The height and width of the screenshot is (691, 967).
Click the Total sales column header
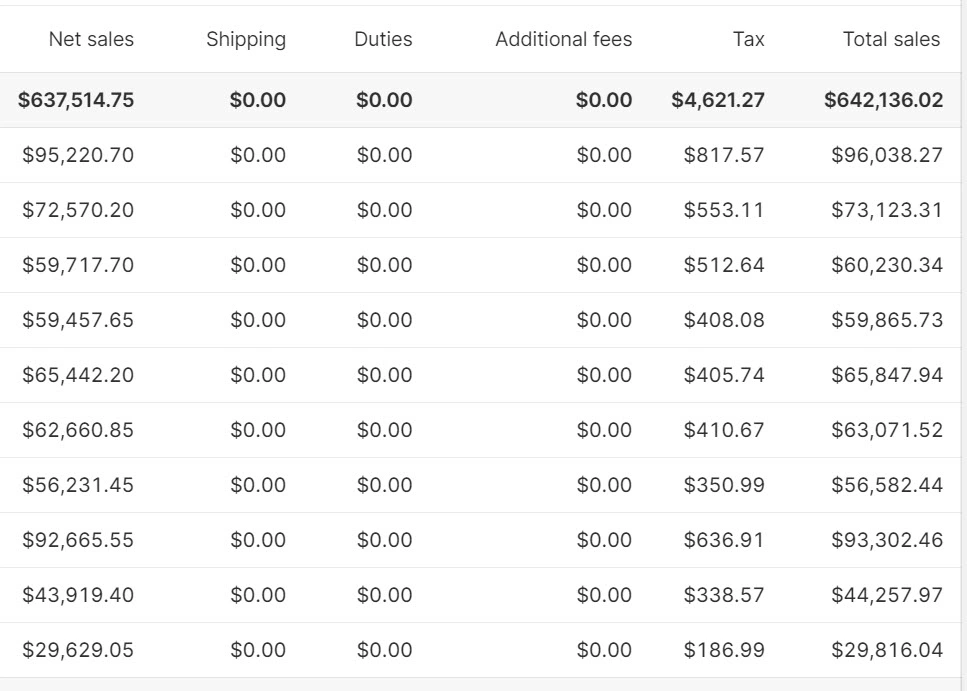892,40
